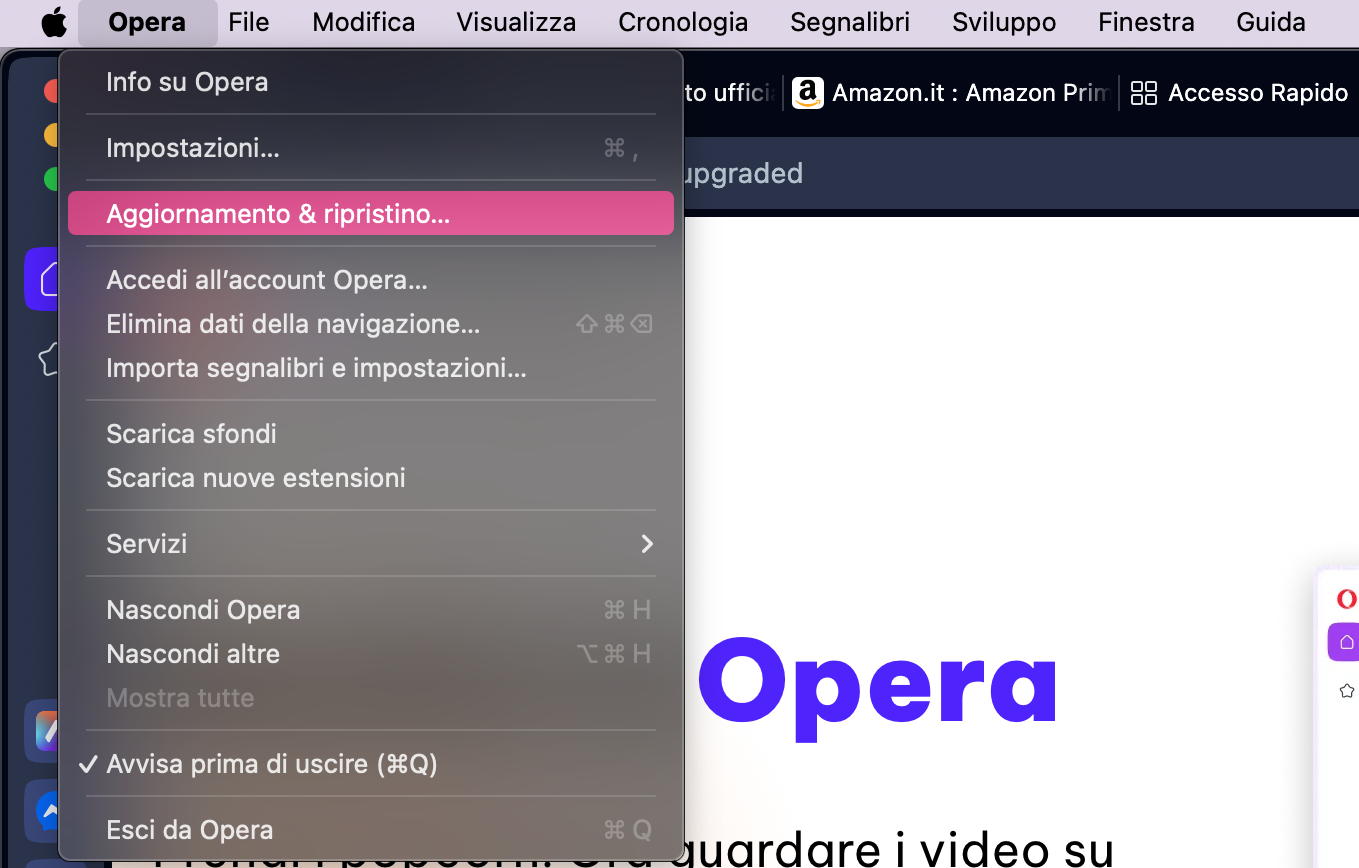Click the star icon in preview thumbnail
Viewport: 1359px width, 868px height.
click(1347, 691)
